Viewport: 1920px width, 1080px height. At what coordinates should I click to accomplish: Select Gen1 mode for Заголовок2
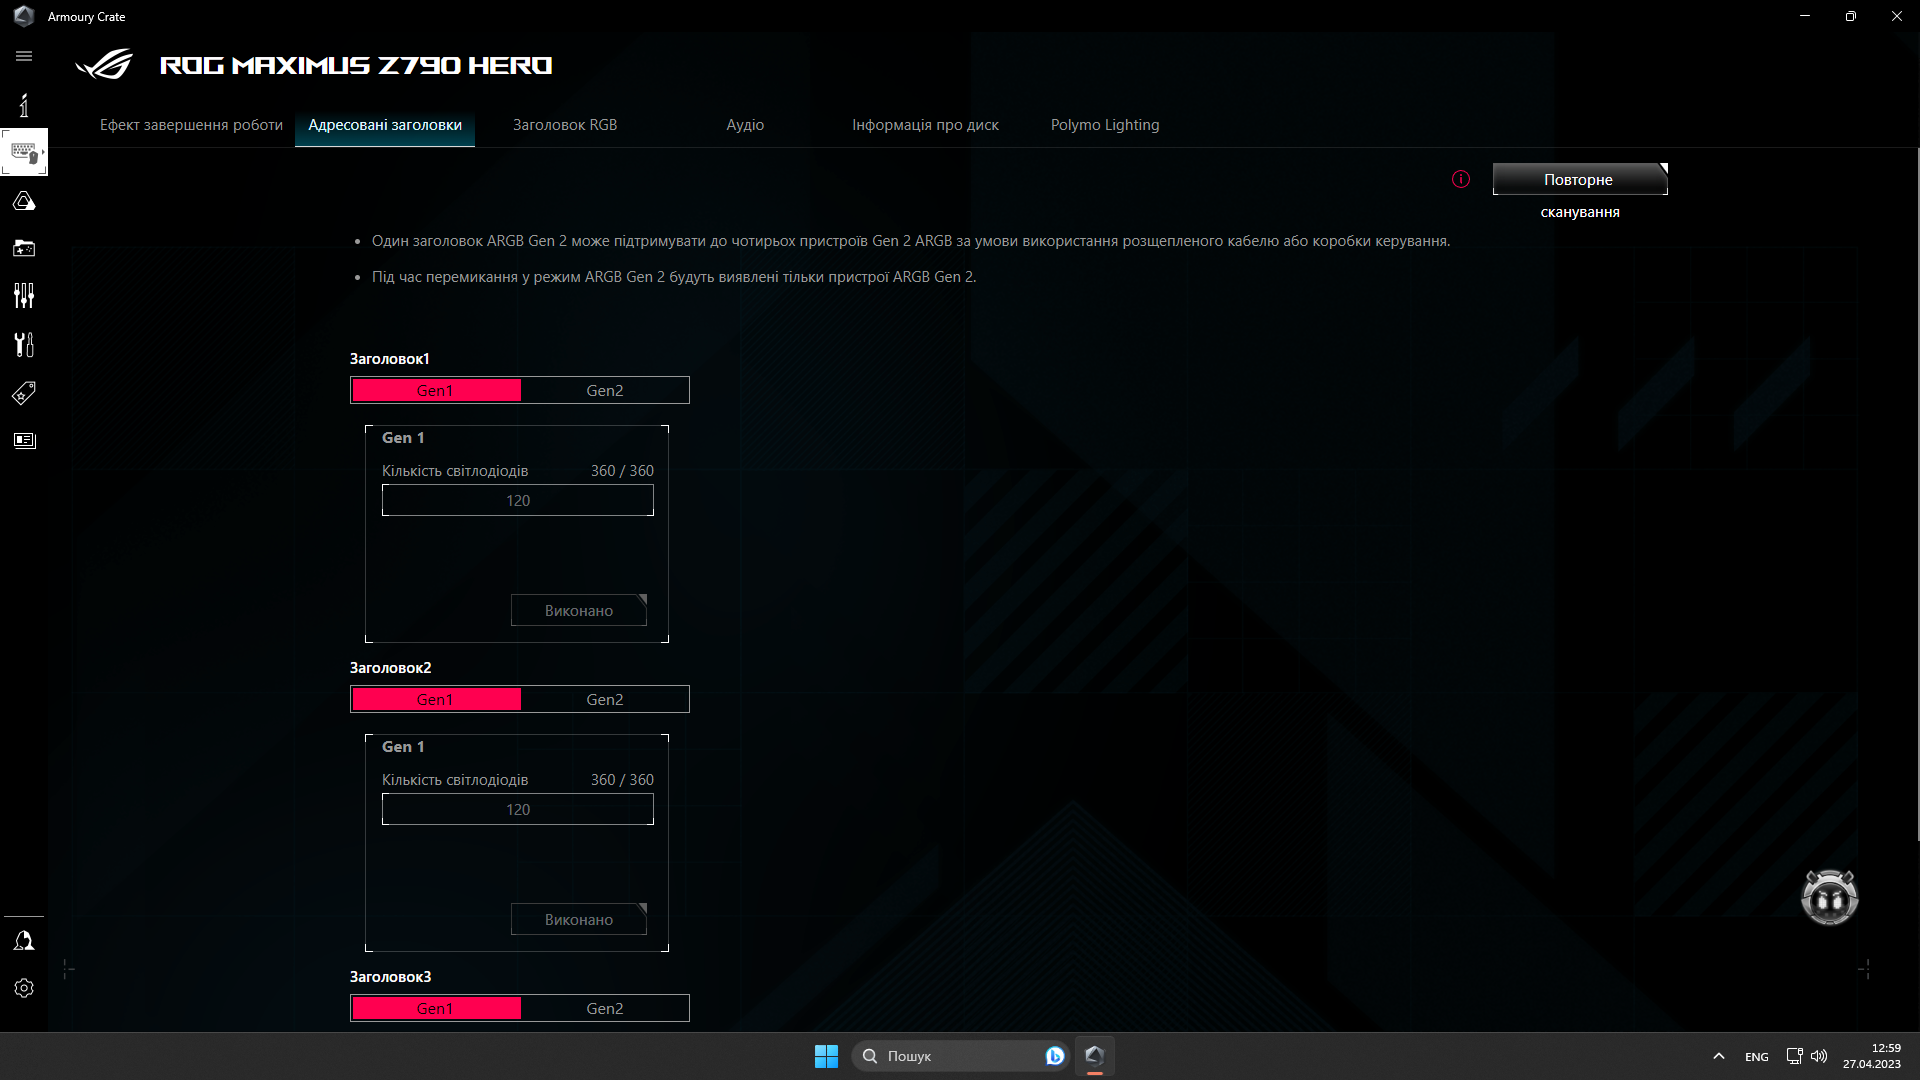(436, 699)
